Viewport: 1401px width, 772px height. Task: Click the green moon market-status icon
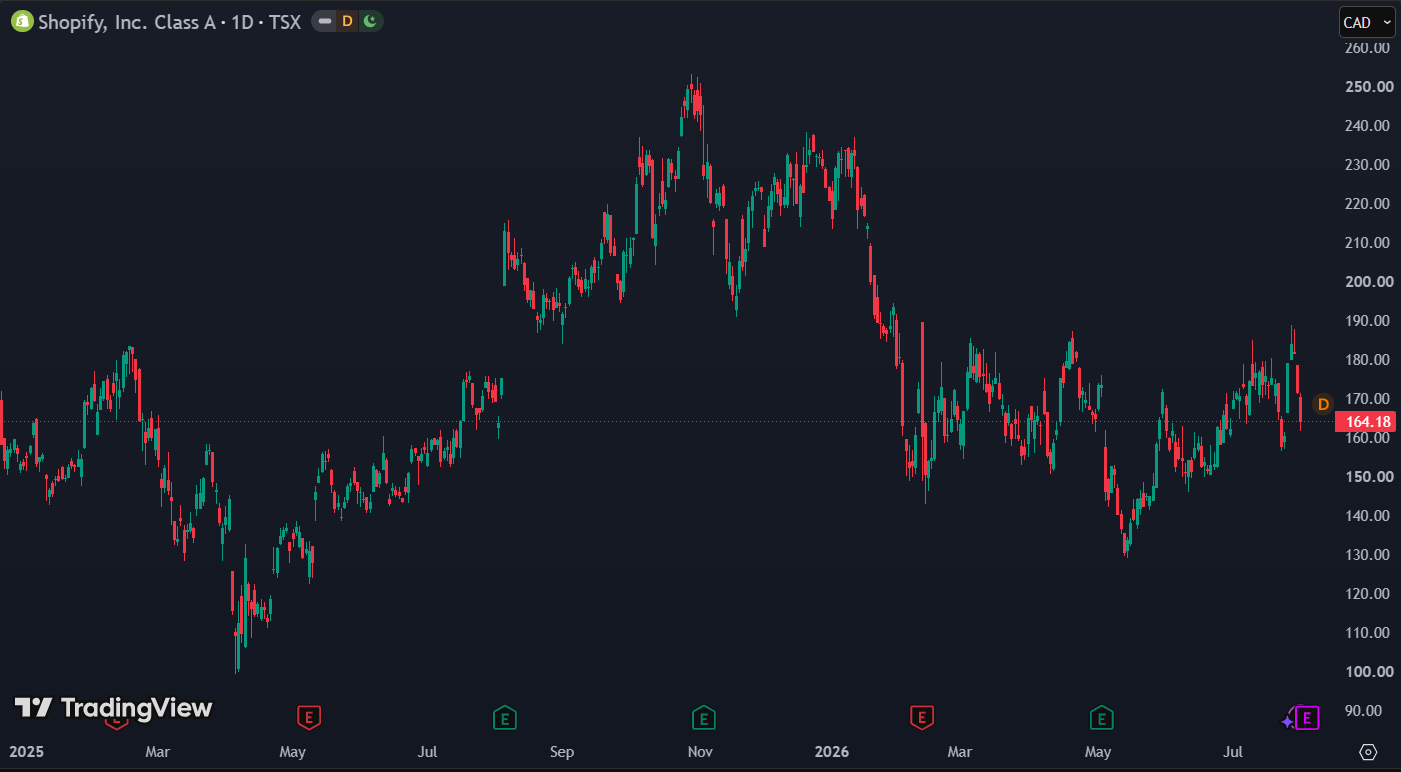(370, 21)
